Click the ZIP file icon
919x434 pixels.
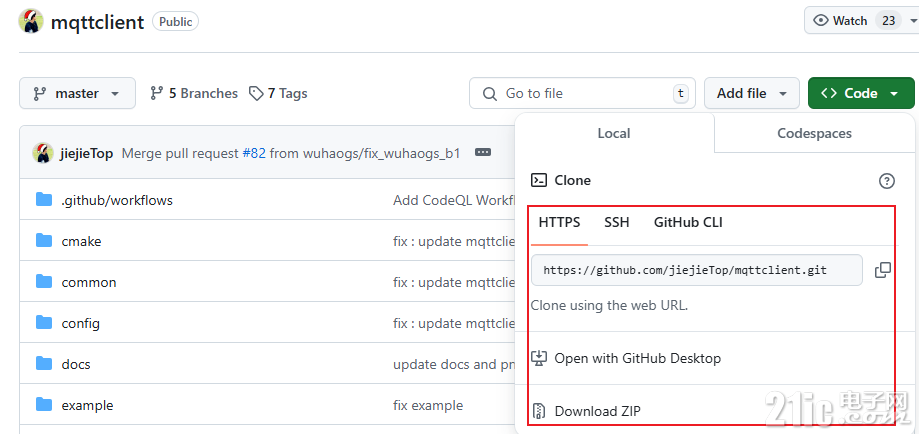539,411
